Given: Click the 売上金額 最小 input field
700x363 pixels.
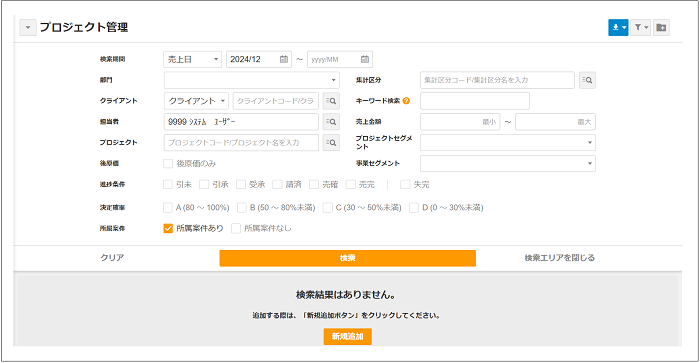Looking at the screenshot, I should [x=460, y=122].
